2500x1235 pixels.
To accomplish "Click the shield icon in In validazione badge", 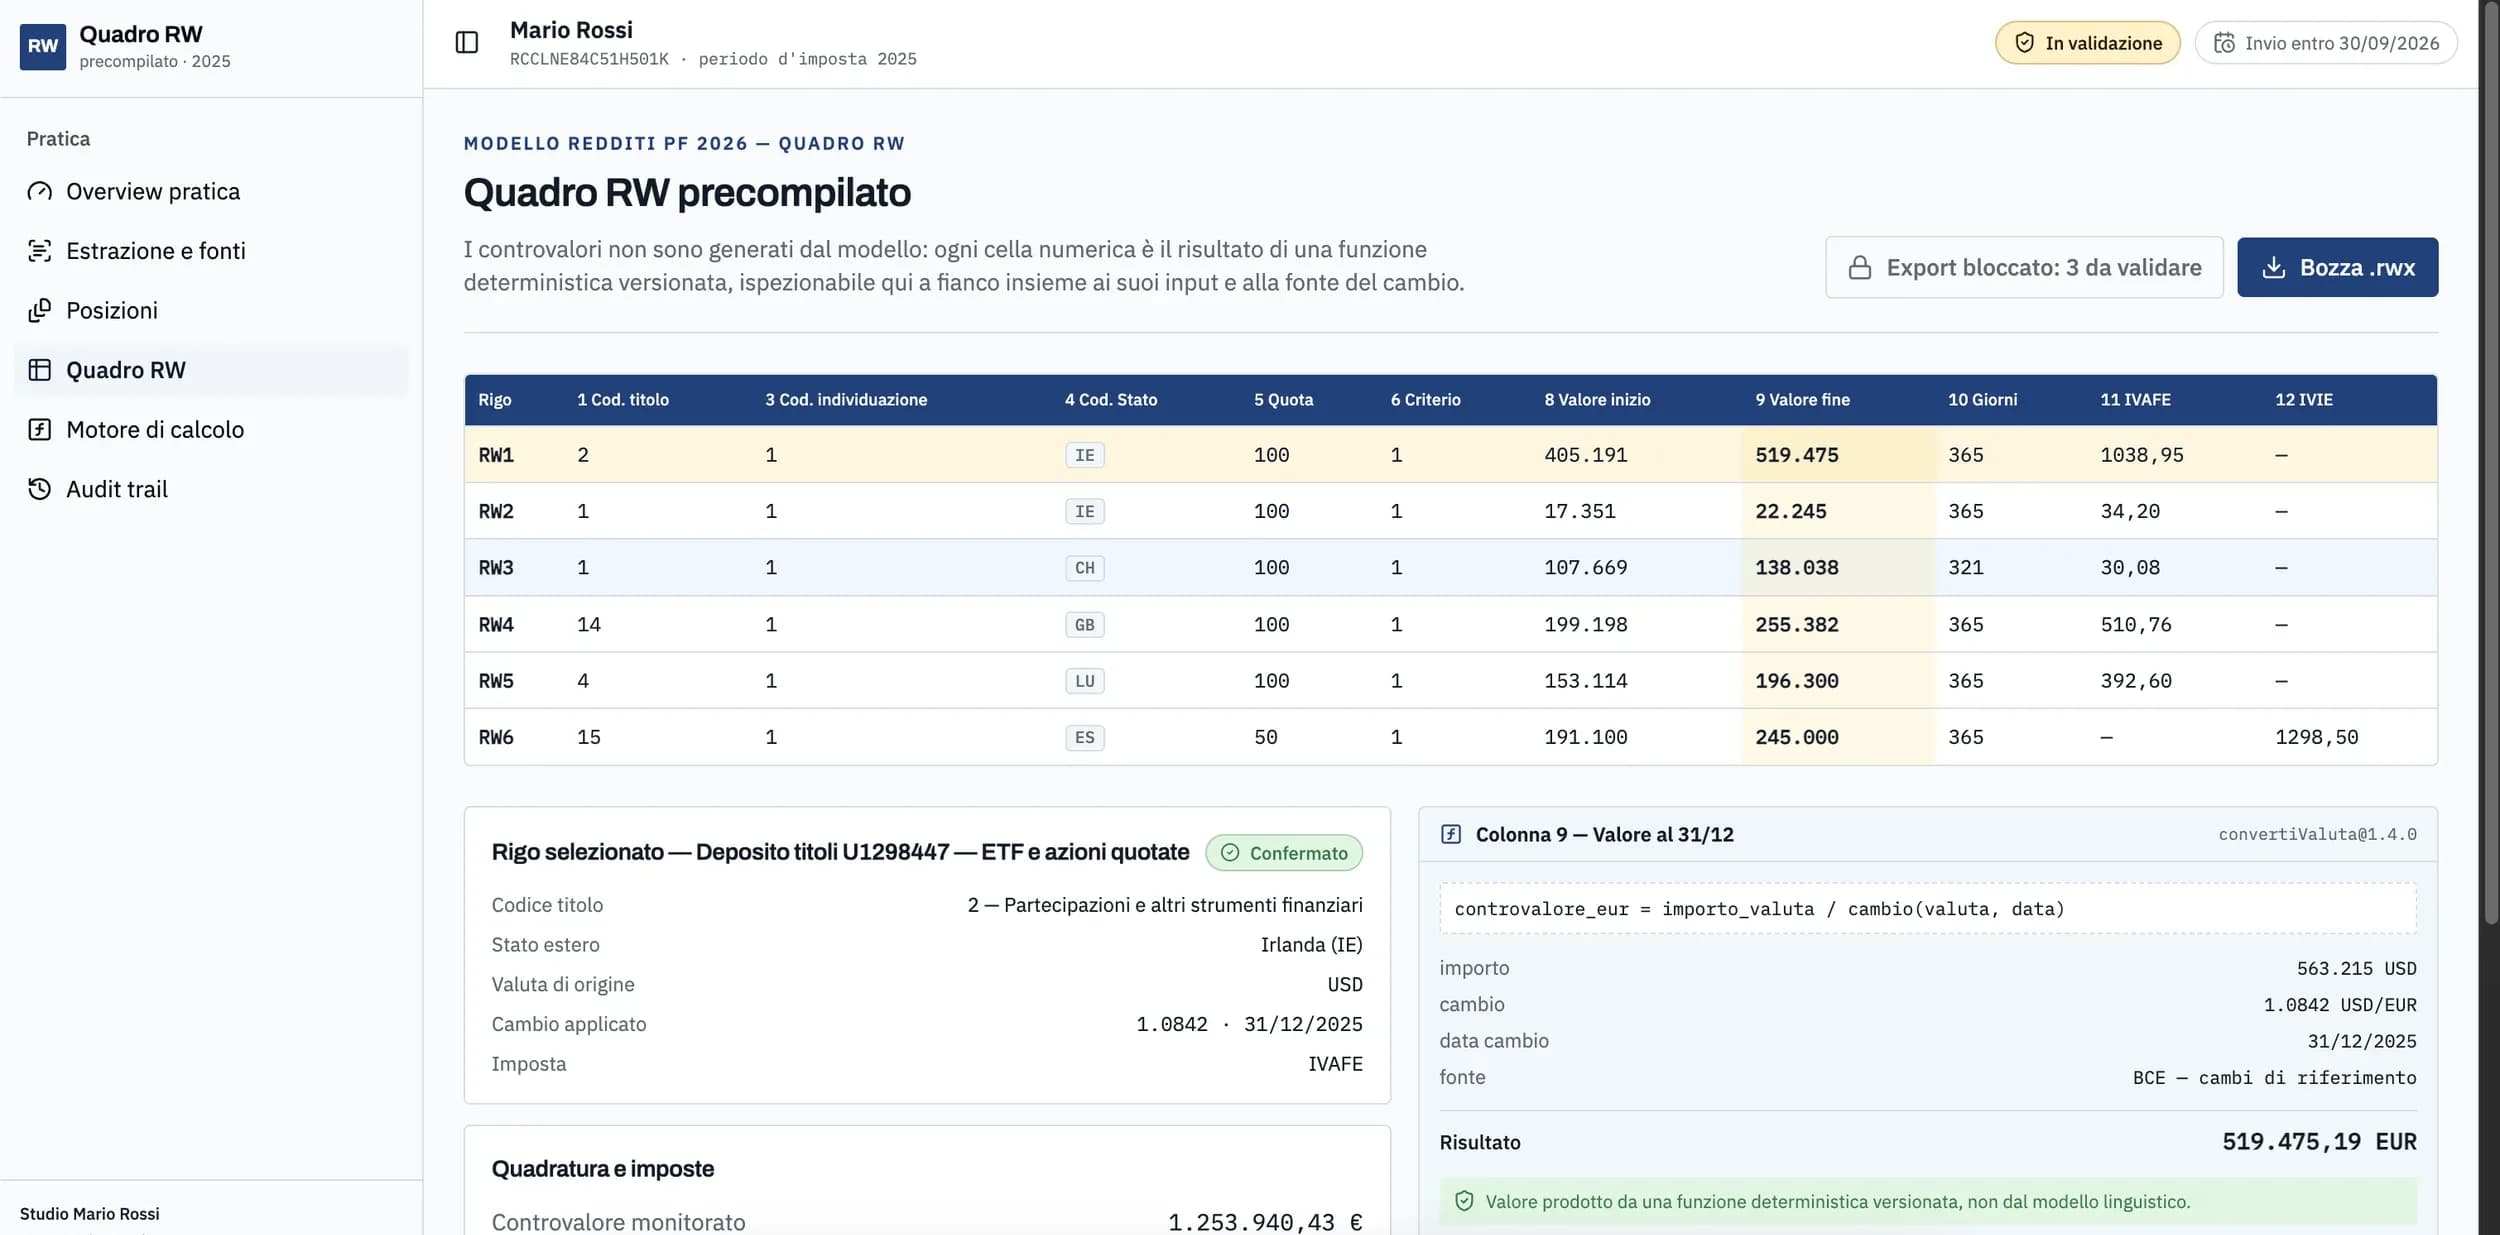I will [x=2024, y=43].
